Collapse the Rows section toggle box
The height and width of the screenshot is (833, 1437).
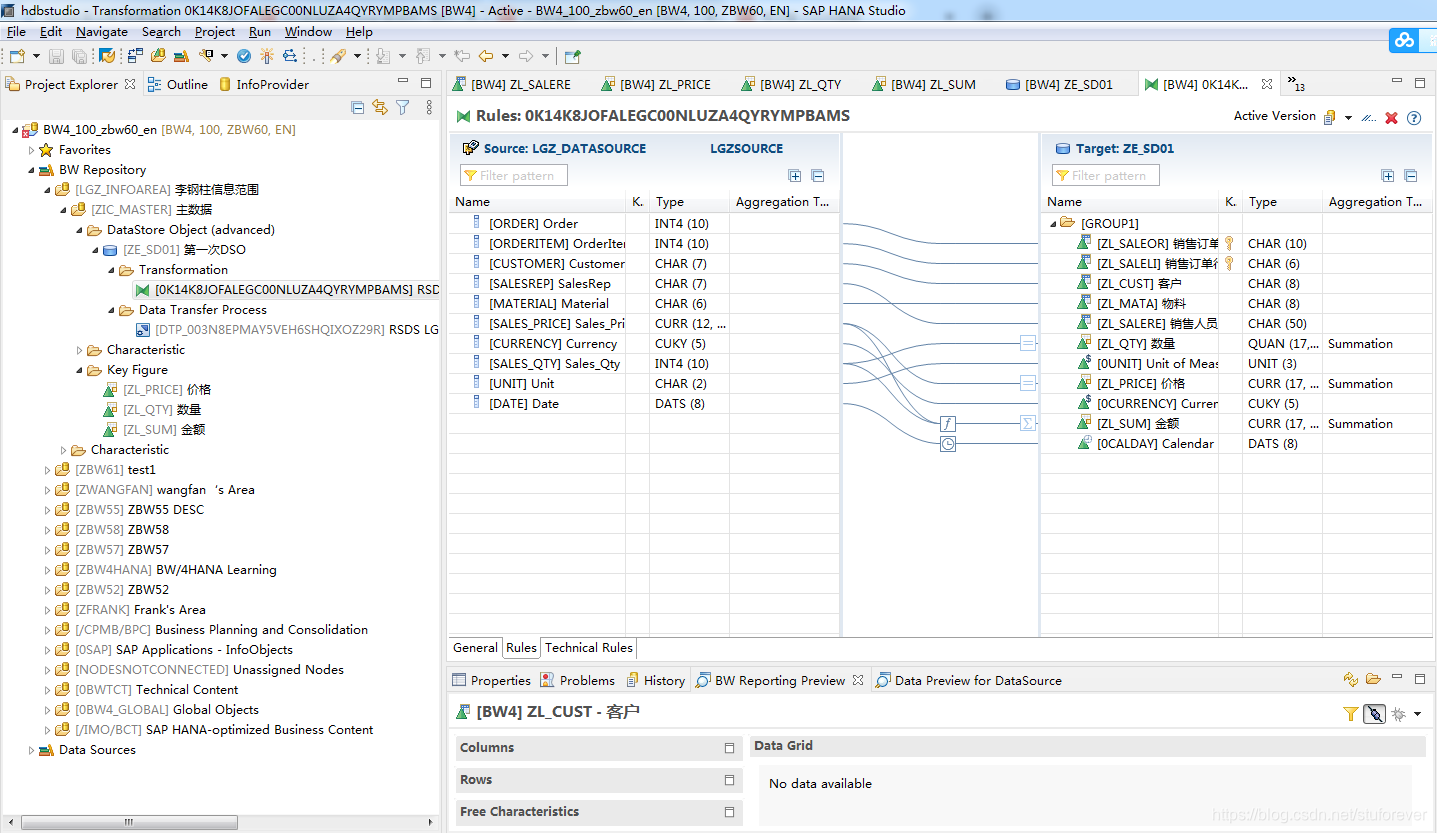click(x=729, y=780)
